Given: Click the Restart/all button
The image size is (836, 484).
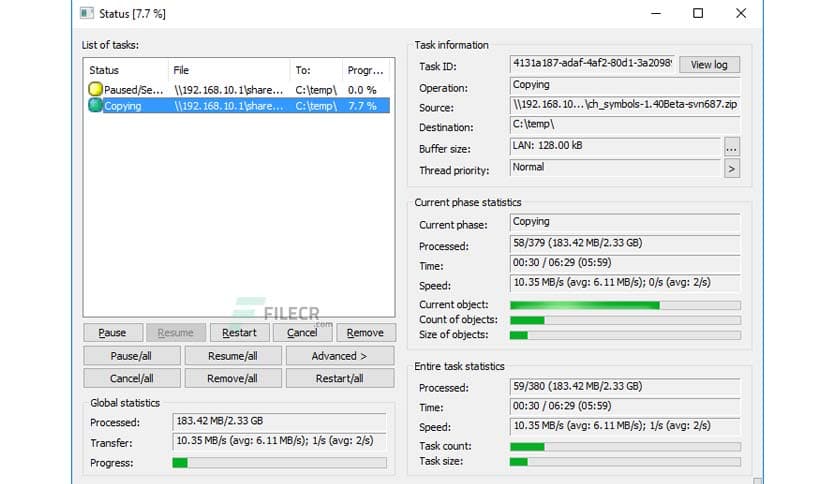Looking at the screenshot, I should click(339, 379).
